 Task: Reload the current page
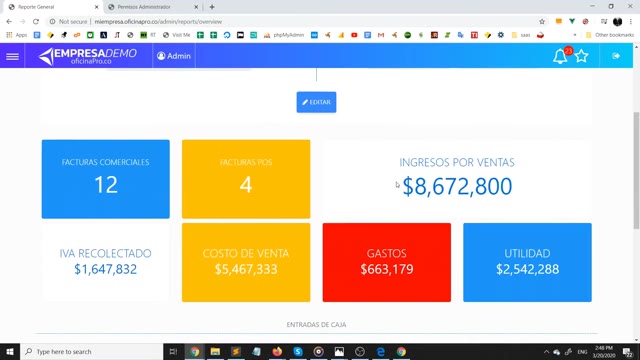(36, 22)
